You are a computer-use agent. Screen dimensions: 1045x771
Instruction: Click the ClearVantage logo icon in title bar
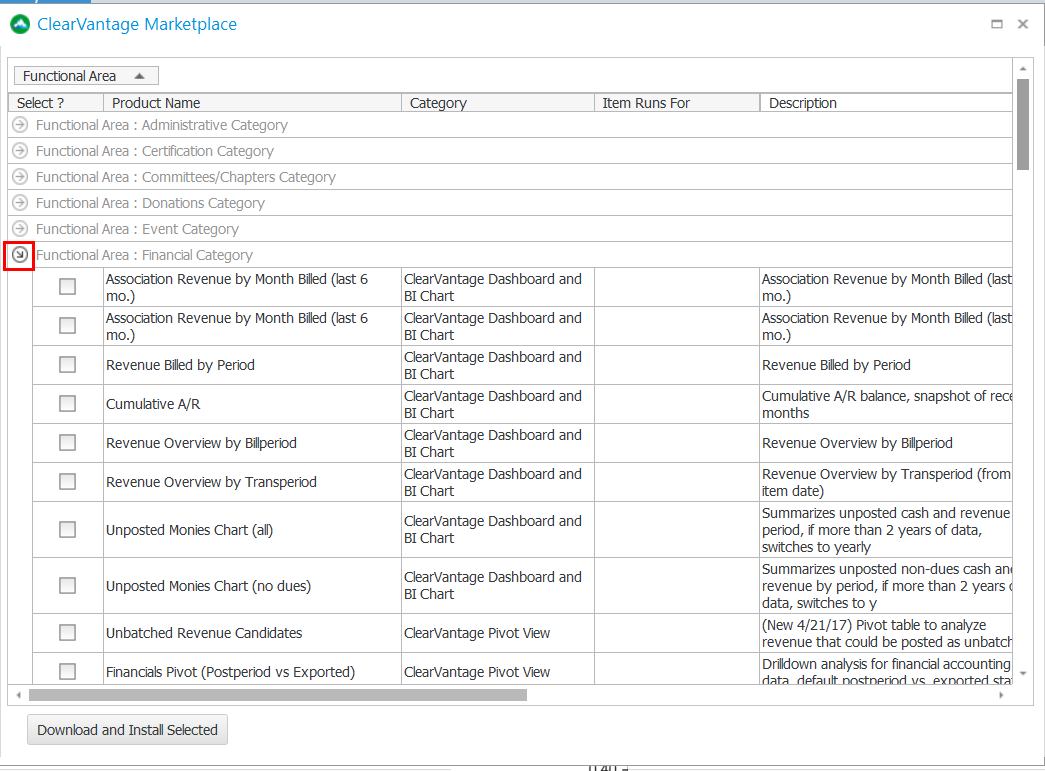20,25
